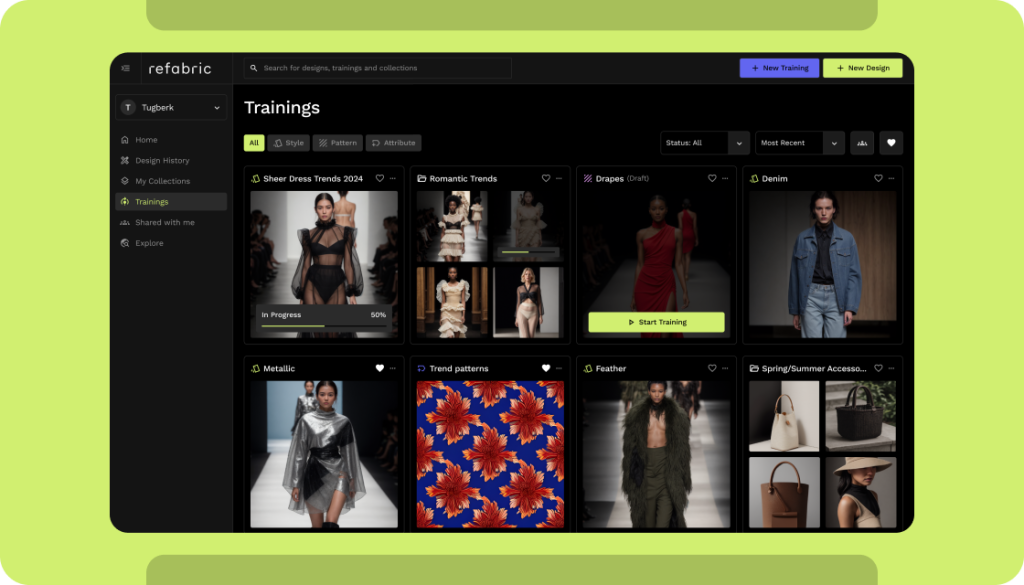Click the attribute icon on Trend patterns card
This screenshot has width=1024, height=585.
422,368
